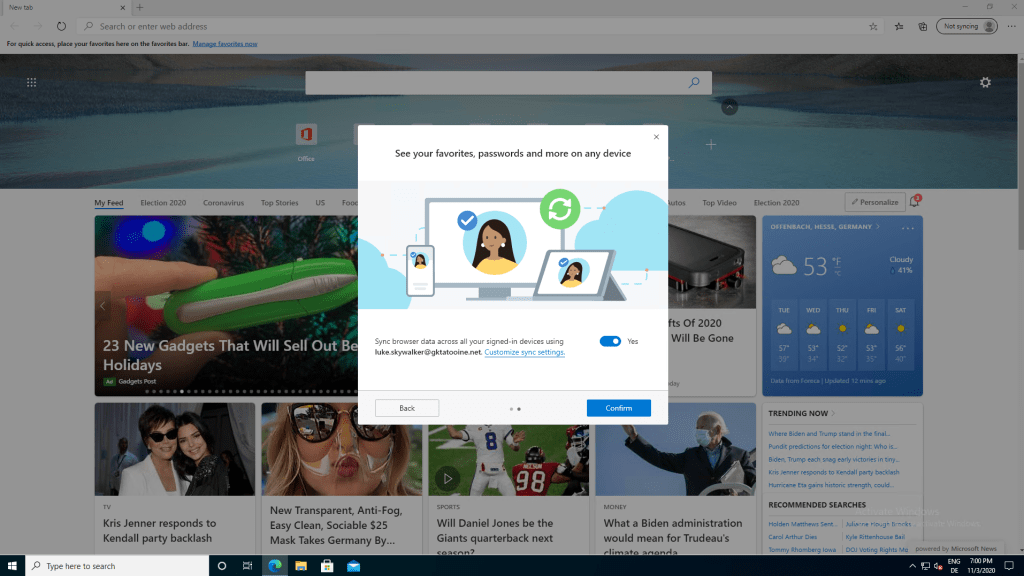Open the browser tab options arrow
Screen dimensions: 1024x576
[x=729, y=106]
